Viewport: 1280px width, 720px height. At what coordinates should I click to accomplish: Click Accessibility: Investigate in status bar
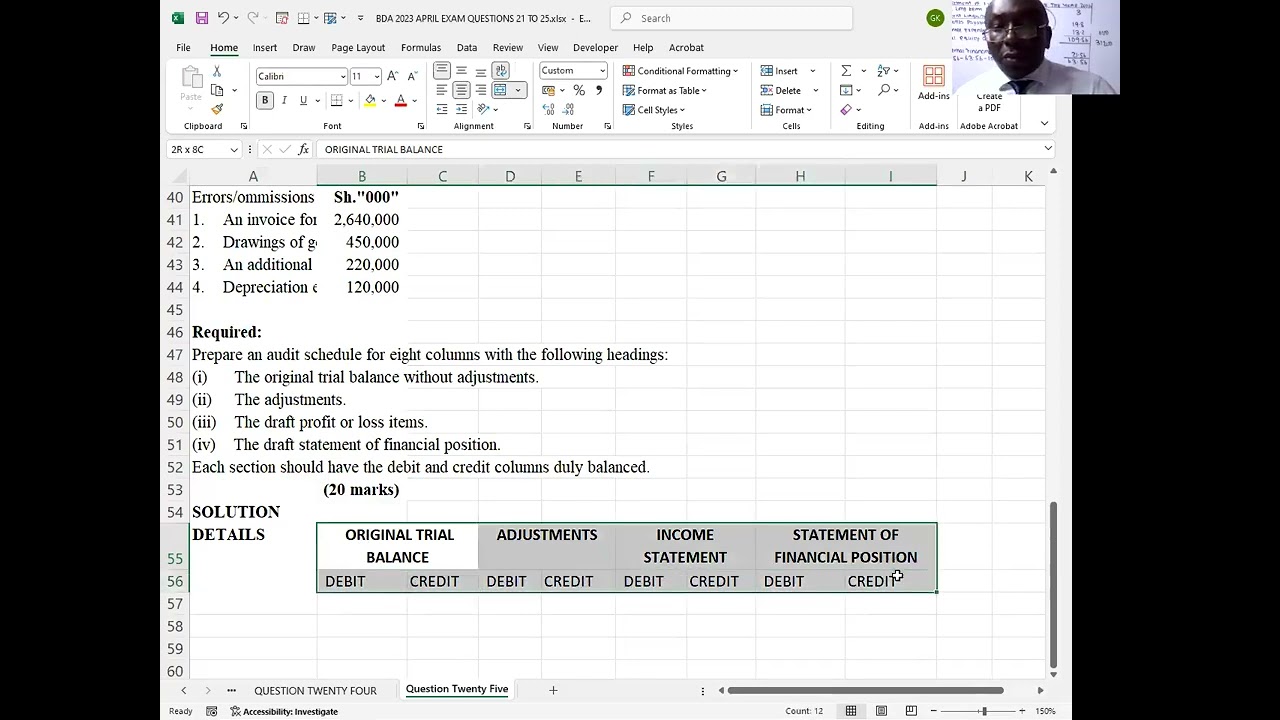coord(284,711)
